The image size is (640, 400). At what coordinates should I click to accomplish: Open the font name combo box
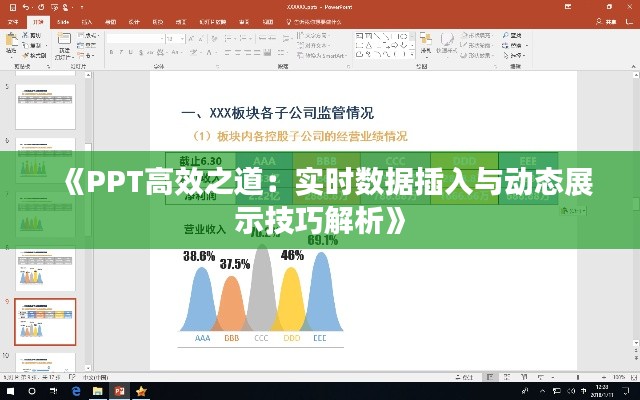coord(135,39)
